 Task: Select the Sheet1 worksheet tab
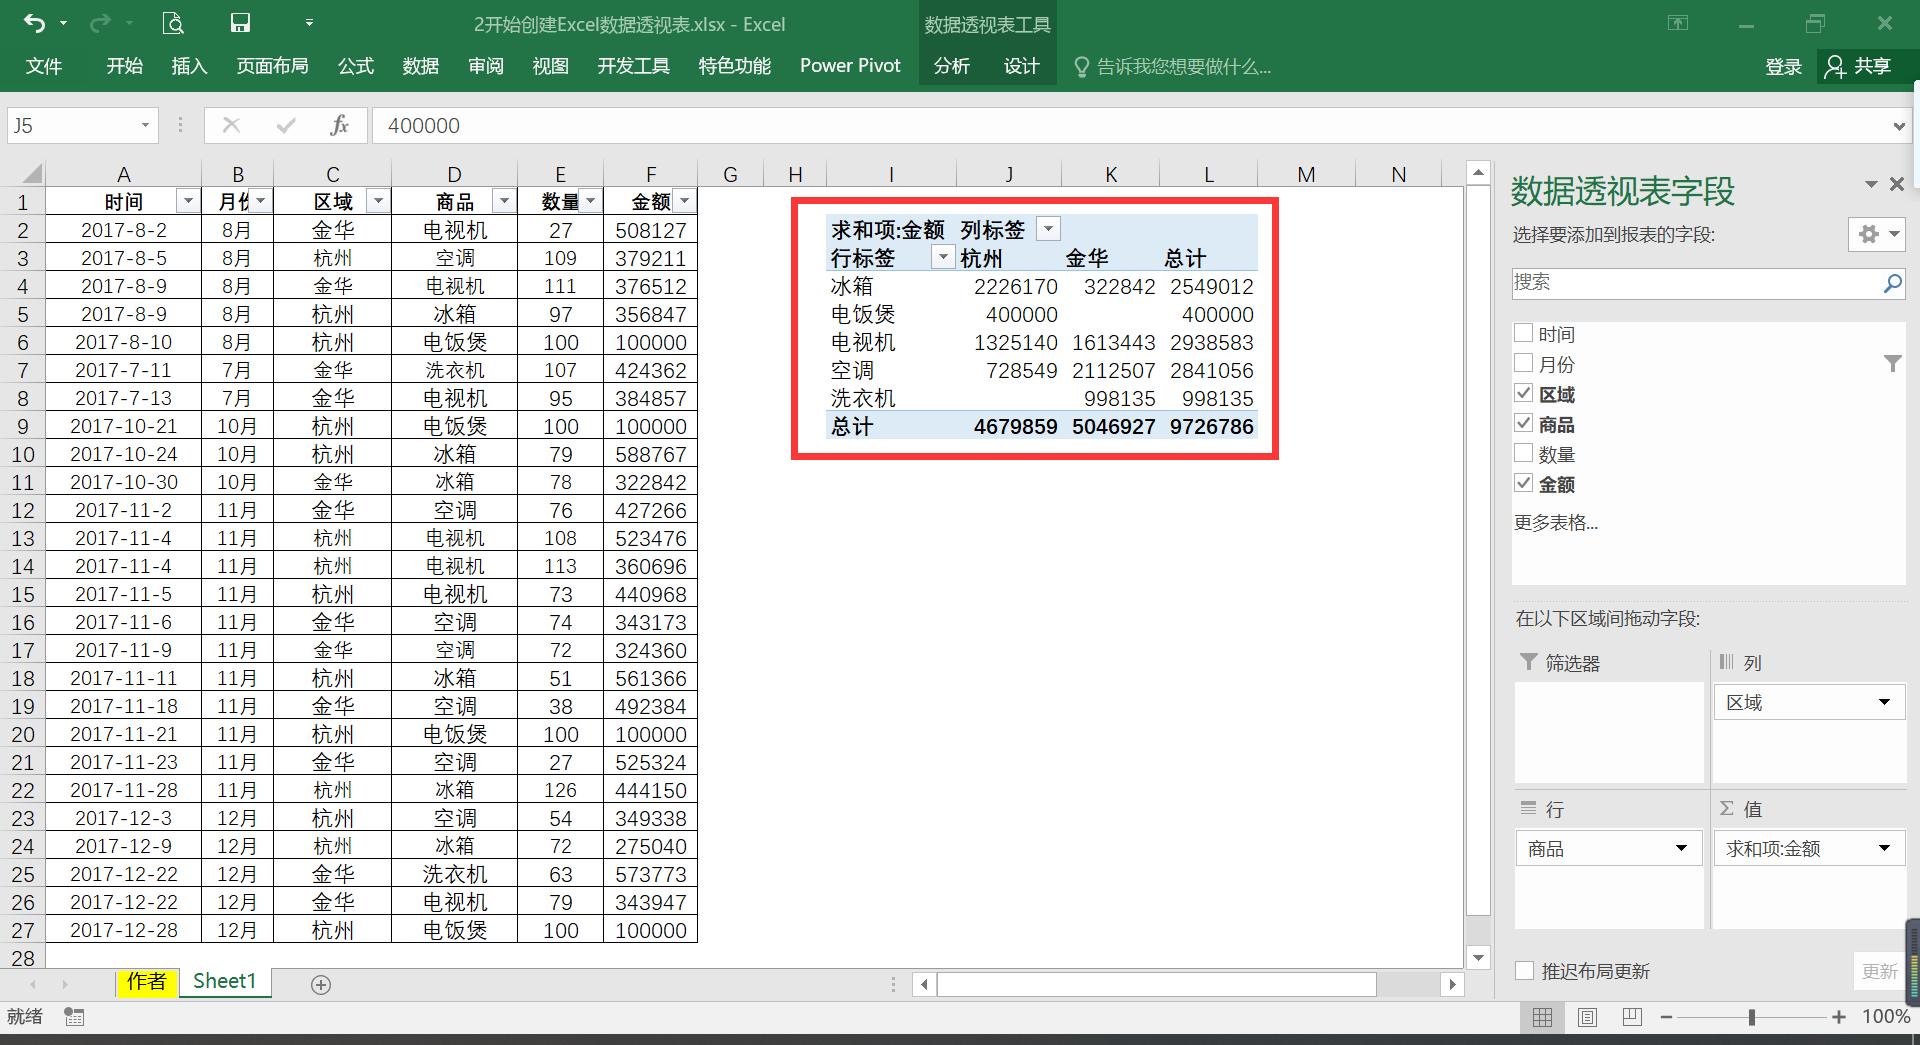point(224,981)
